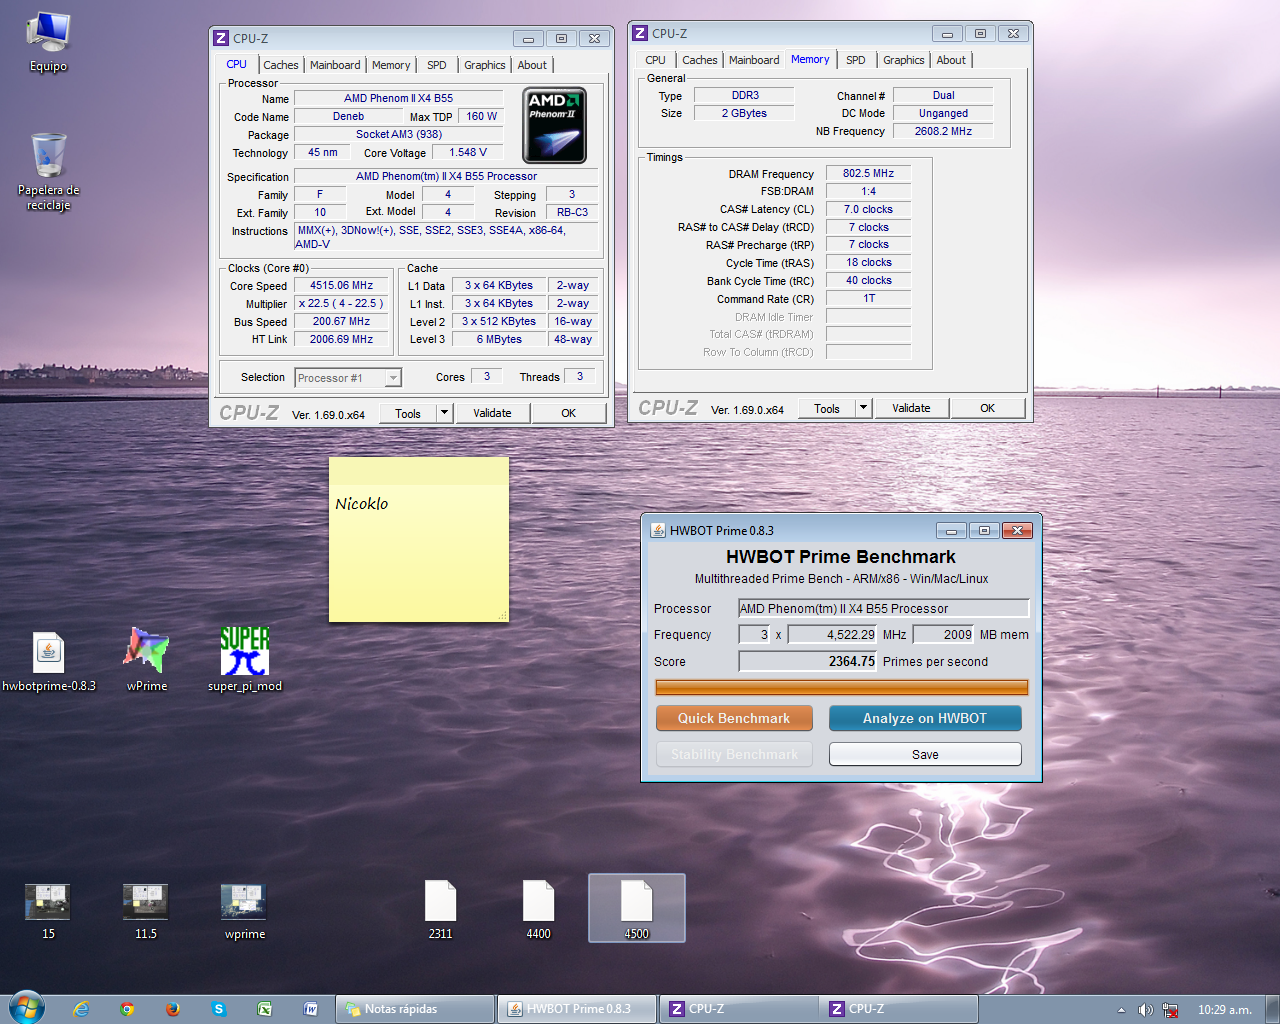The width and height of the screenshot is (1280, 1024).
Task: Open the Mainboard tab in left CPU-Z
Action: coord(335,65)
